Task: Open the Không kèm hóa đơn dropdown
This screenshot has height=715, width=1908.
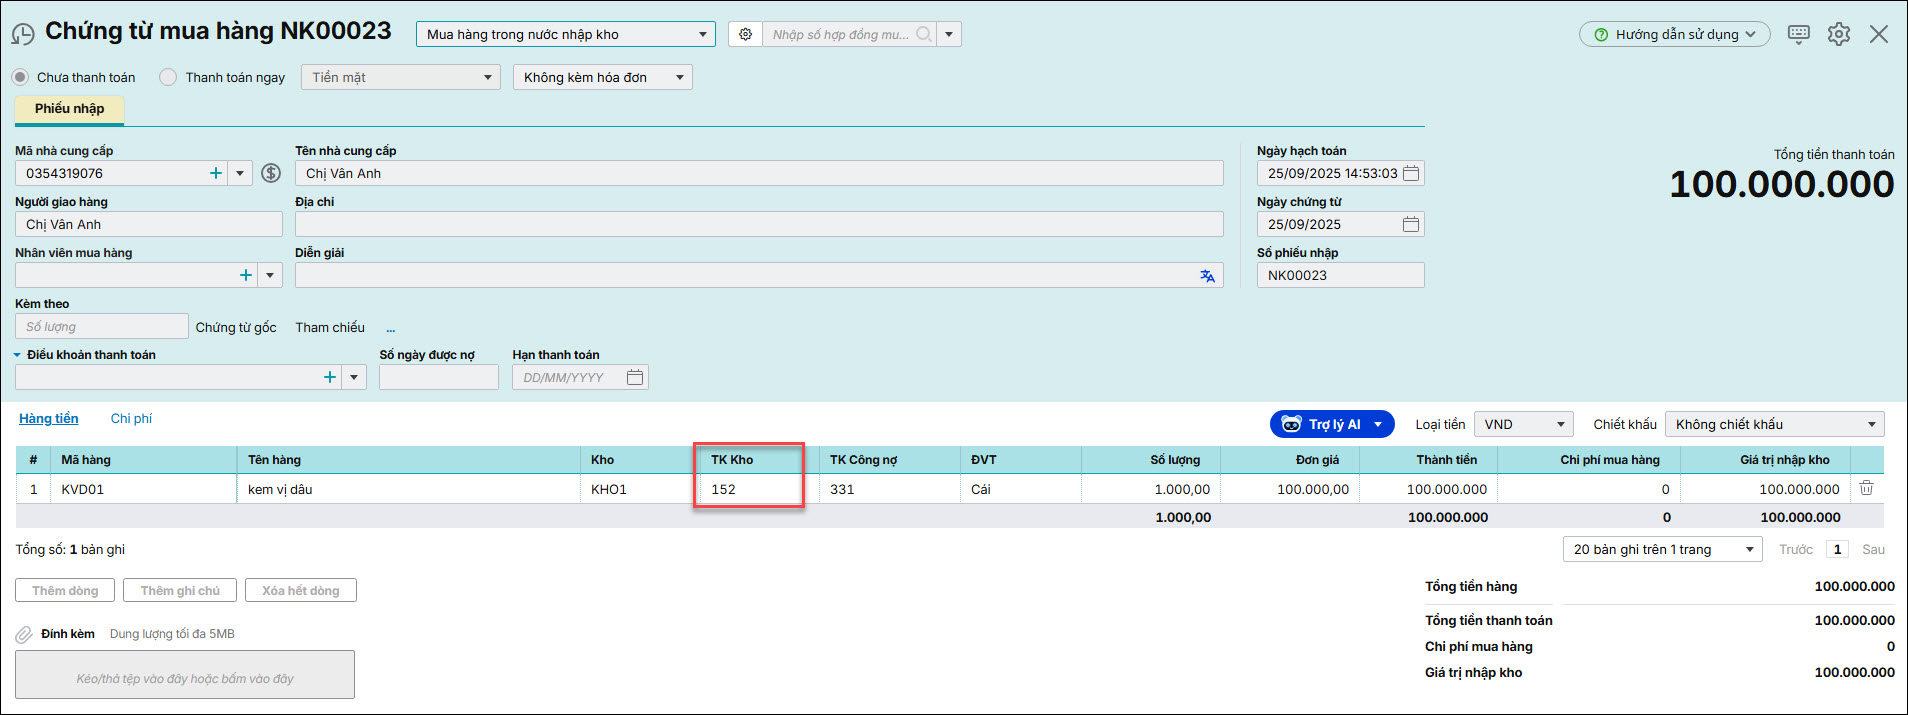Action: coord(602,77)
